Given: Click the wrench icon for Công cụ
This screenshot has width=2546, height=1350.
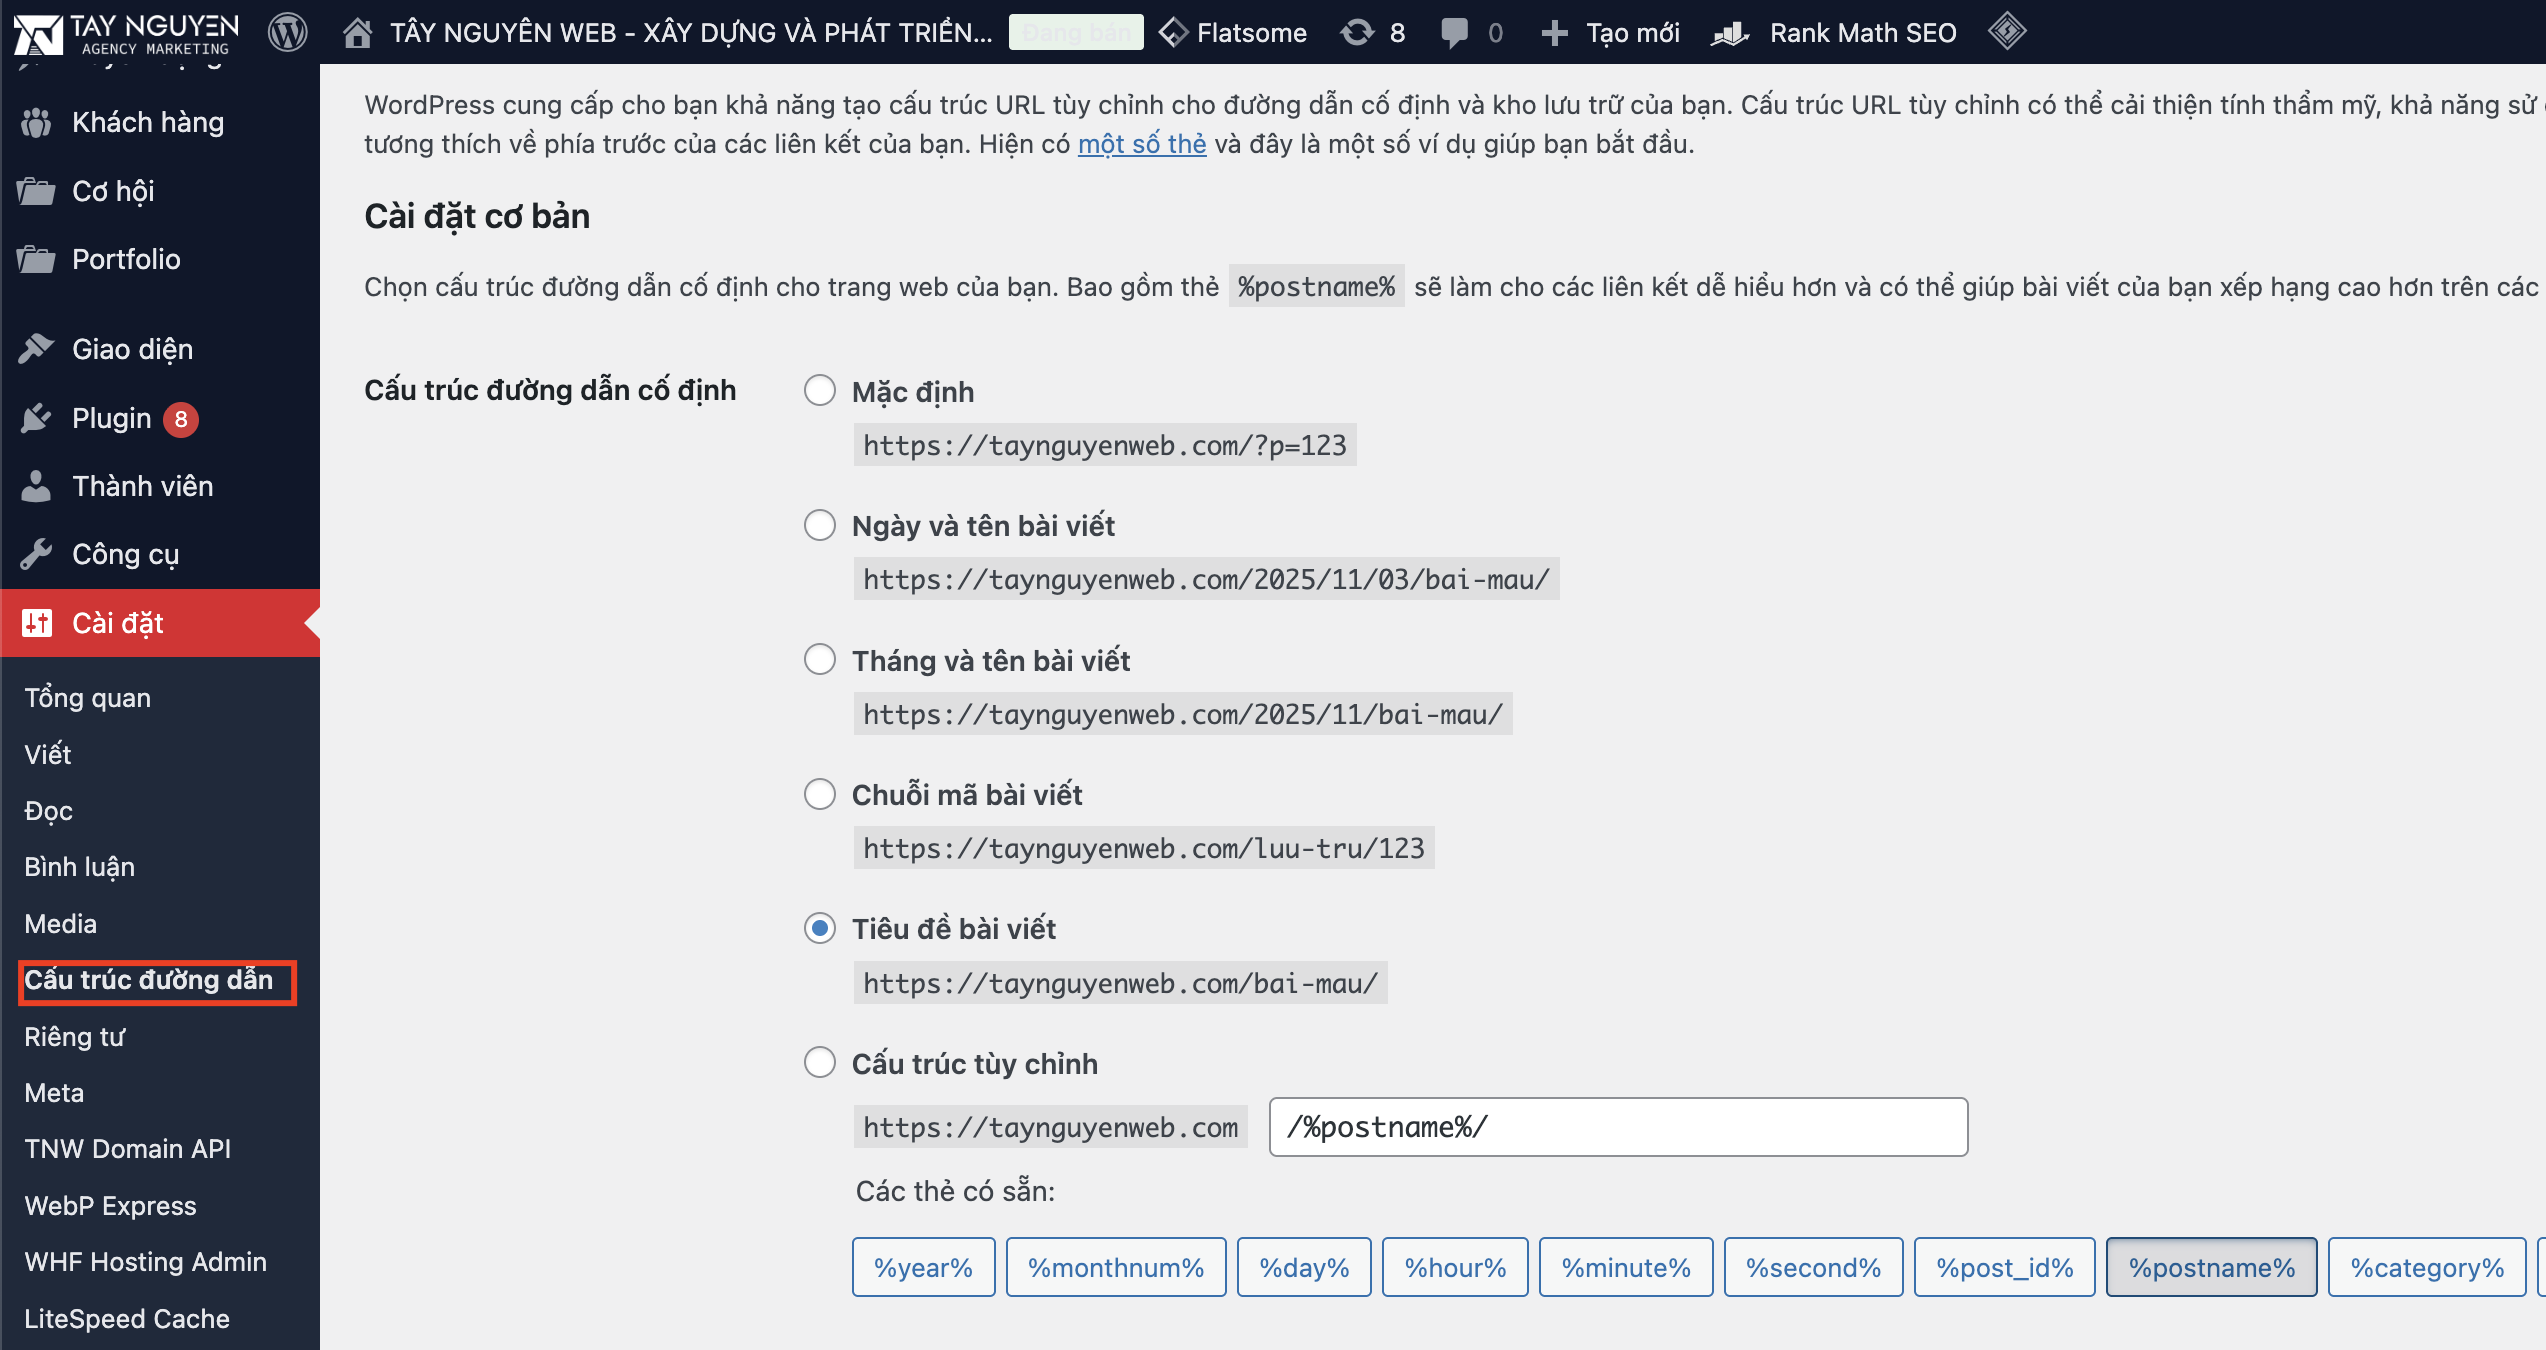Looking at the screenshot, I should coord(37,553).
